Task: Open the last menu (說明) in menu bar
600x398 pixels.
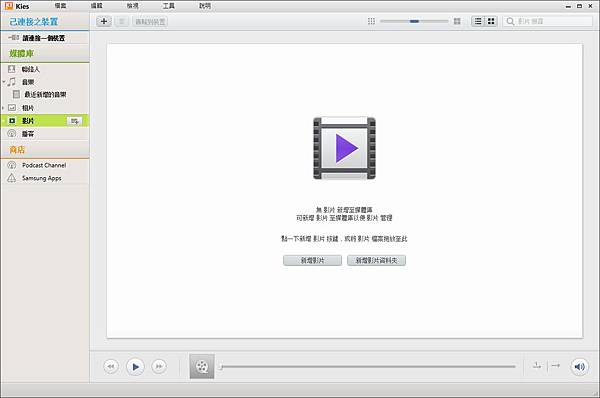Action: [x=205, y=6]
